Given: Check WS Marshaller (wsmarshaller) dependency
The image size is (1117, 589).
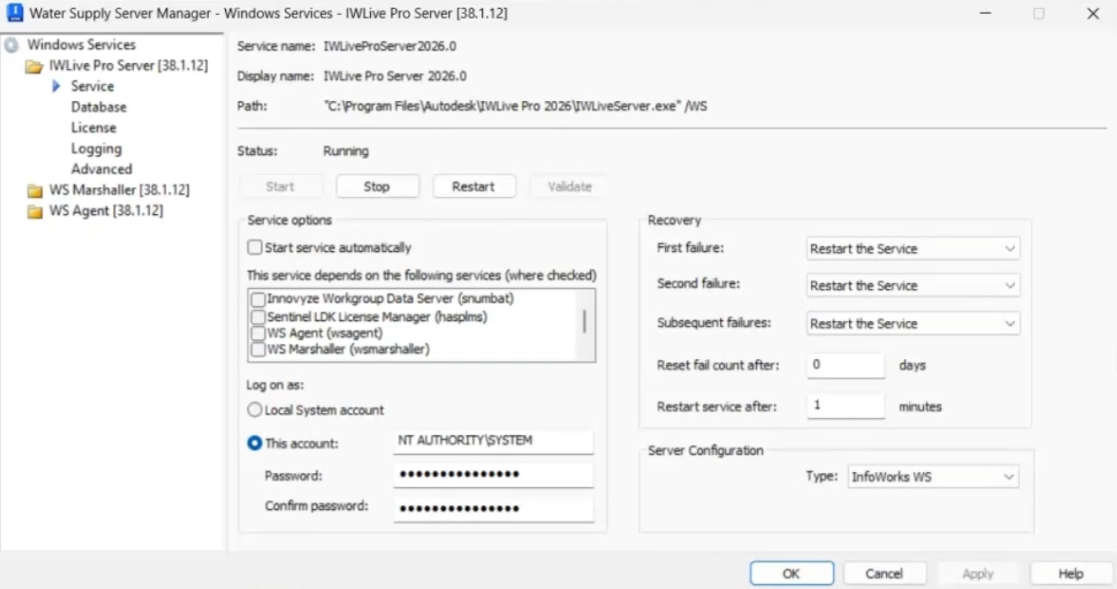Looking at the screenshot, I should (259, 349).
